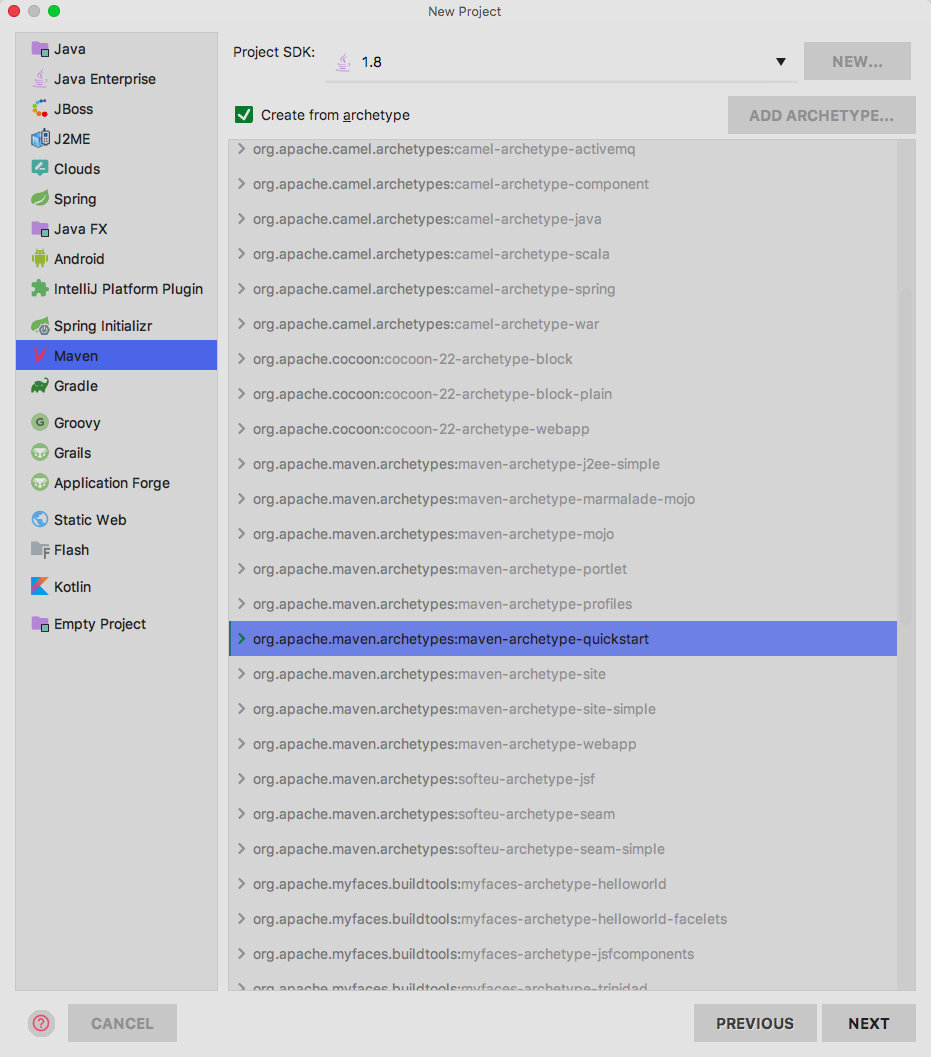Click the Spring leaf icon in sidebar

tap(40, 199)
